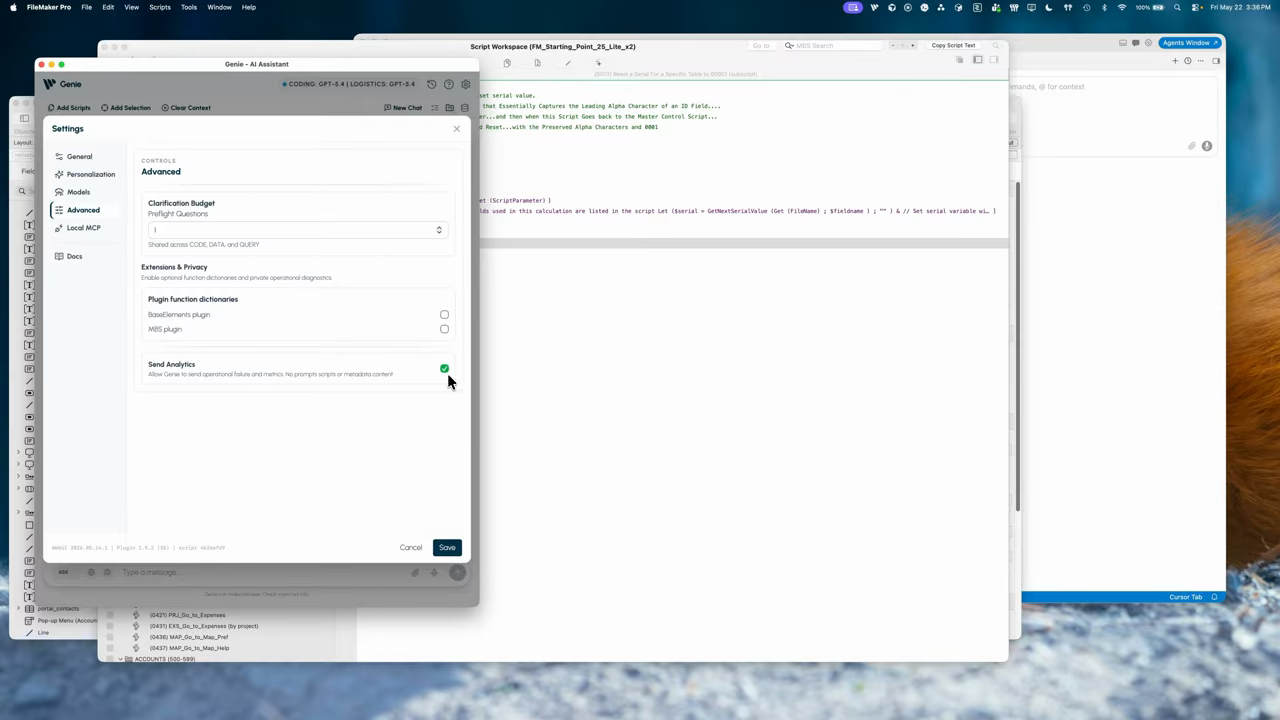Open the Scripts menu

point(160,7)
